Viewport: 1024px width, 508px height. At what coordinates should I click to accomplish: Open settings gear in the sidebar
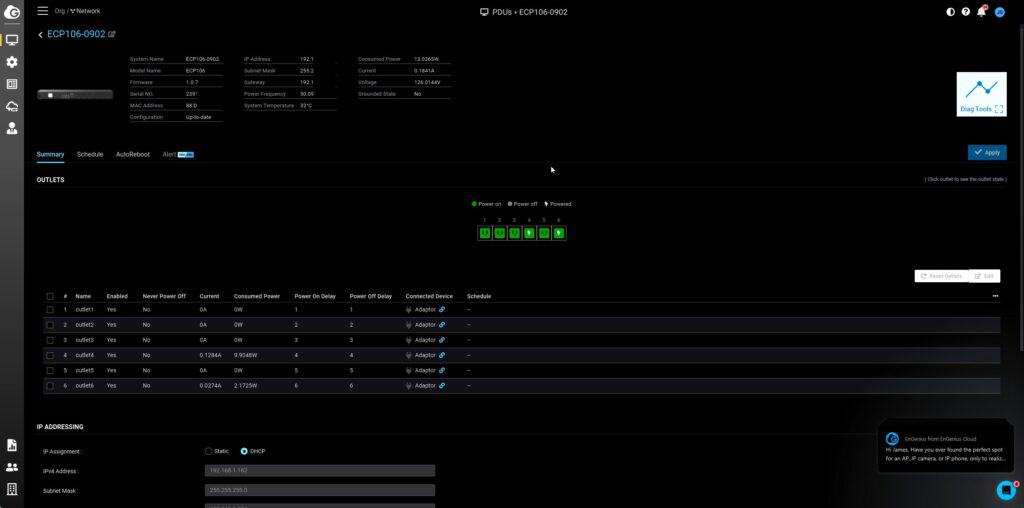(x=12, y=62)
